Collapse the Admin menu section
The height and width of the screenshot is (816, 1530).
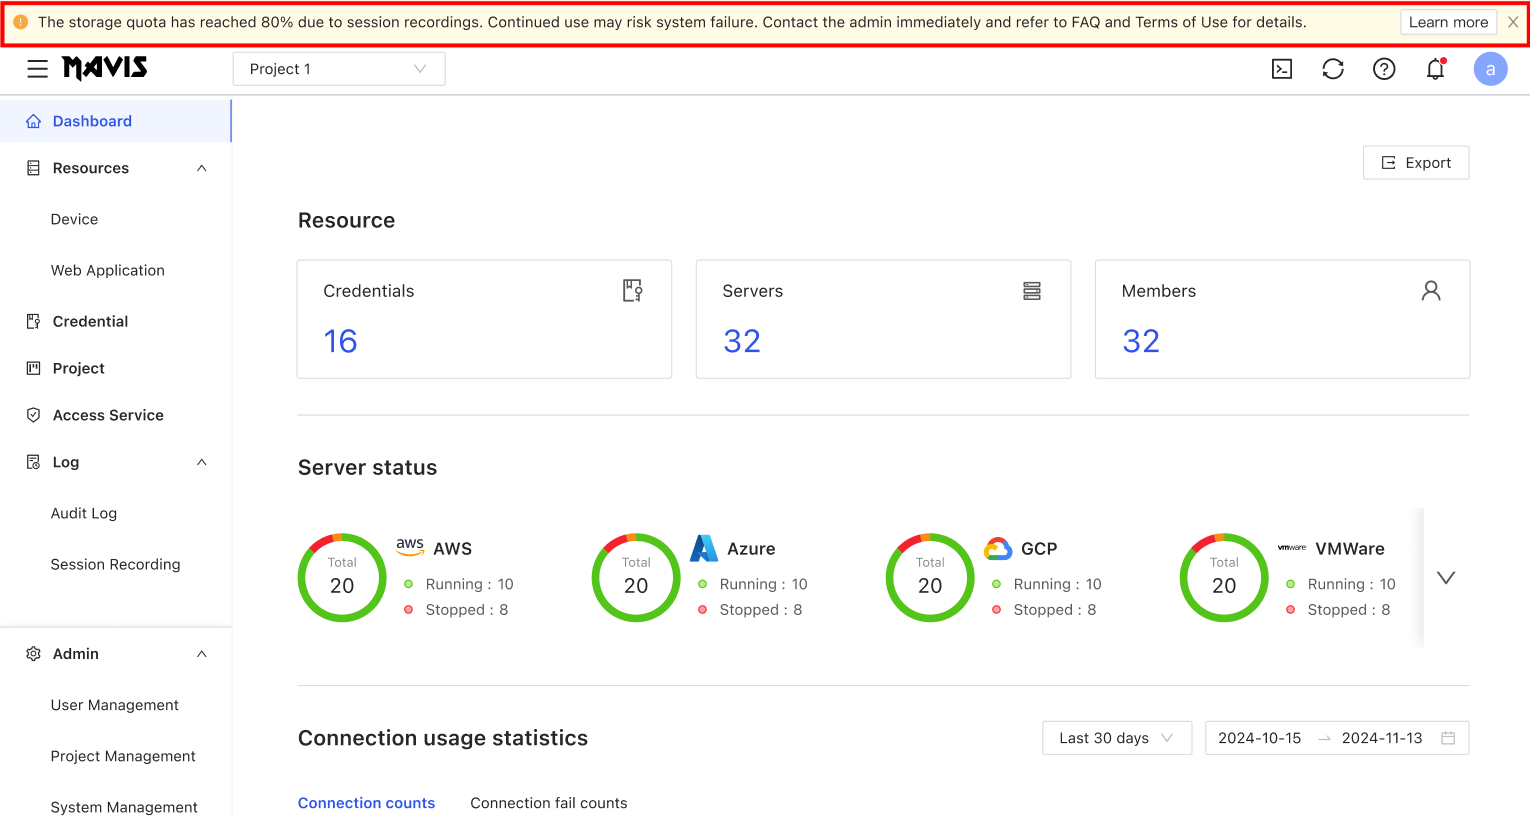[x=202, y=654]
